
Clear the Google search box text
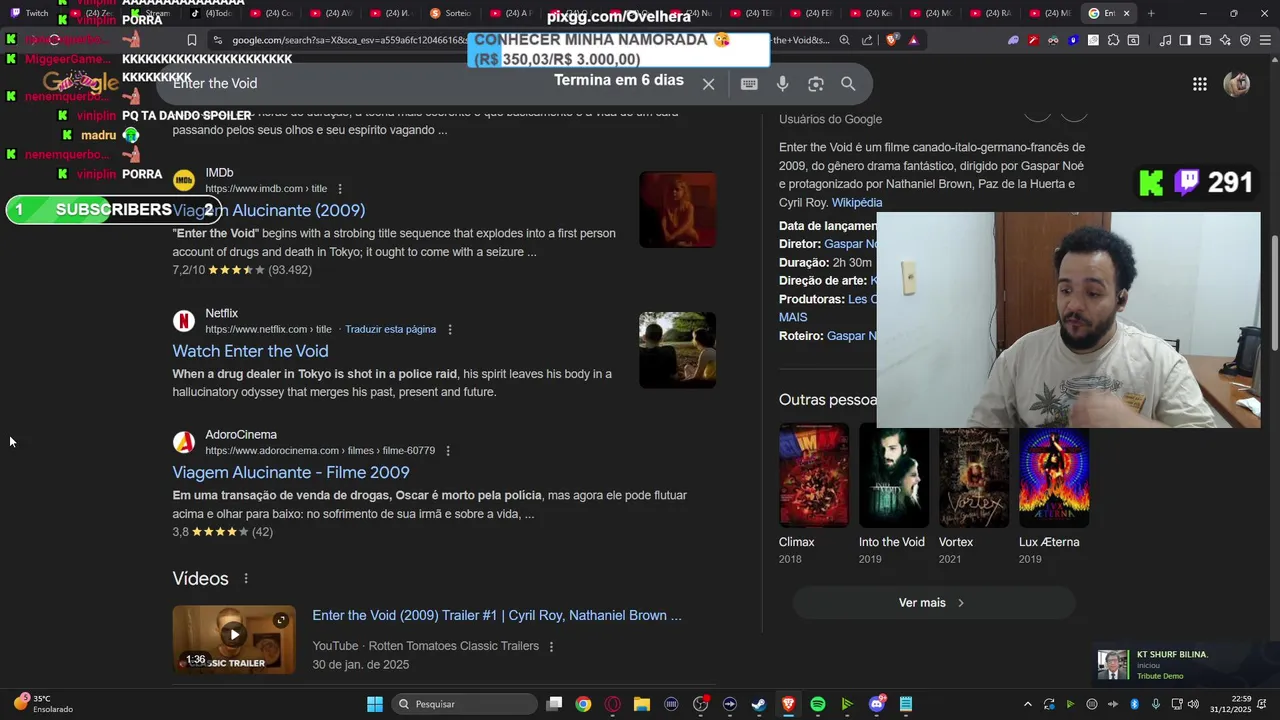point(708,84)
